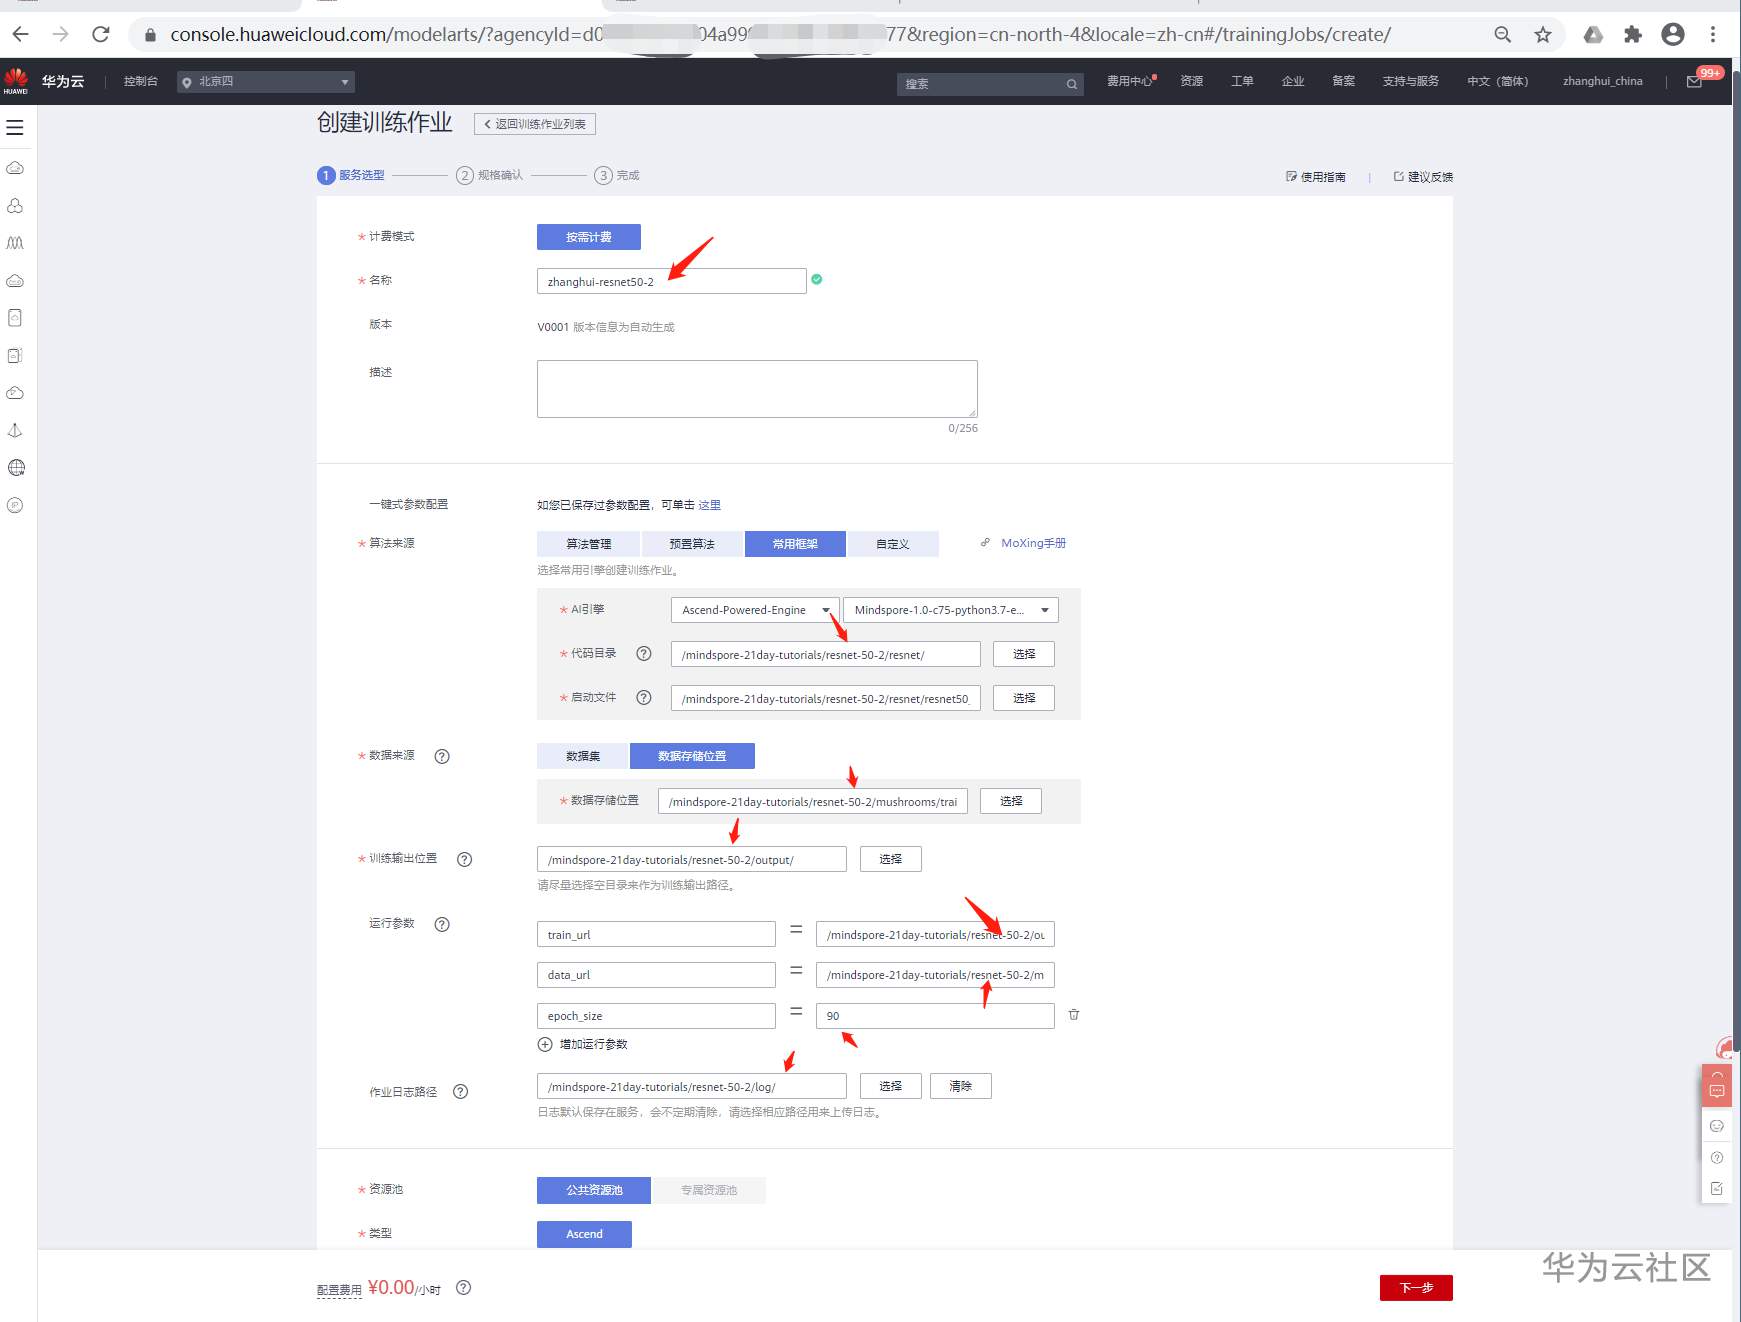The height and width of the screenshot is (1322, 1741).
Task: Select the 专属资源池 resource pool
Action: [709, 1190]
